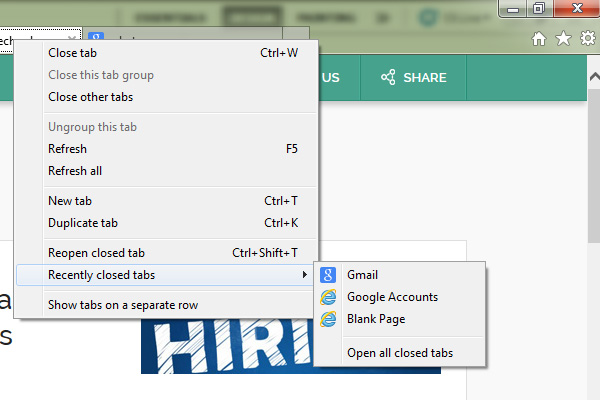This screenshot has width=600, height=400.
Task: Expand Recently closed tabs submenu arrow
Action: coord(305,274)
